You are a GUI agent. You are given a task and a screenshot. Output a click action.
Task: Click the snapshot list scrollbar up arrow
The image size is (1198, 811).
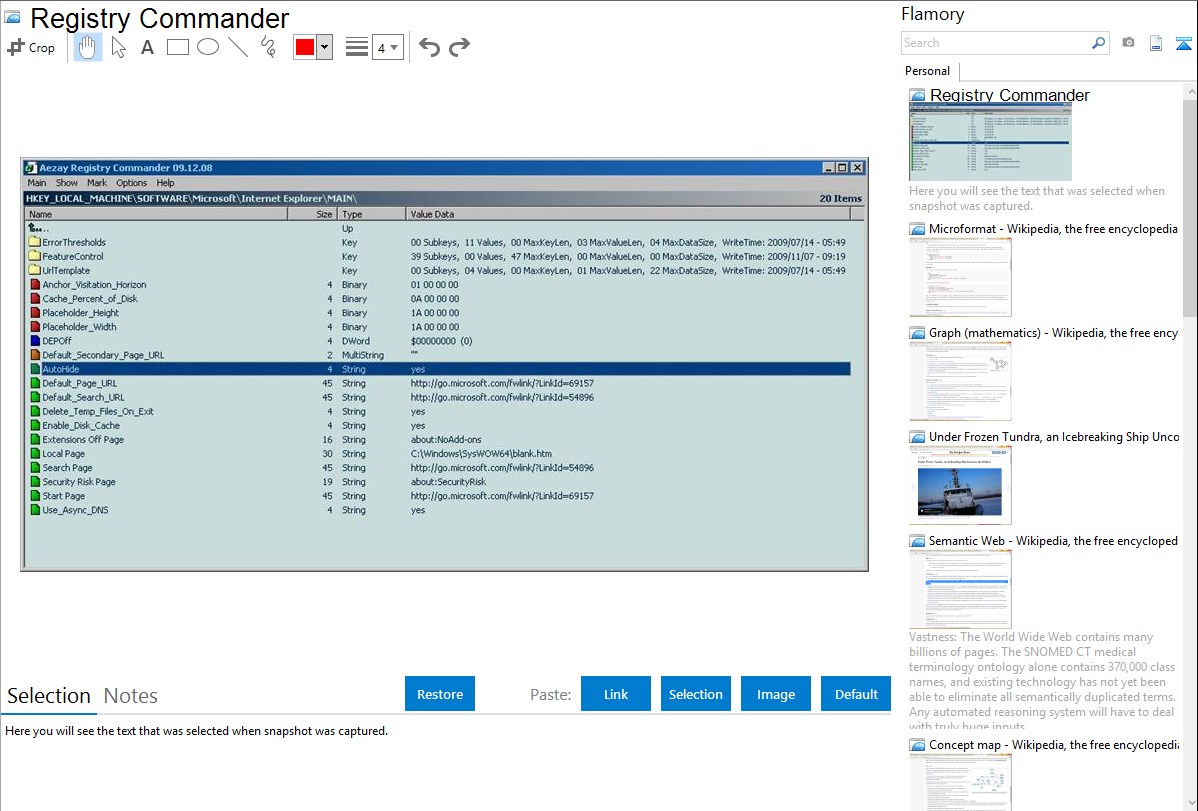pos(1190,92)
